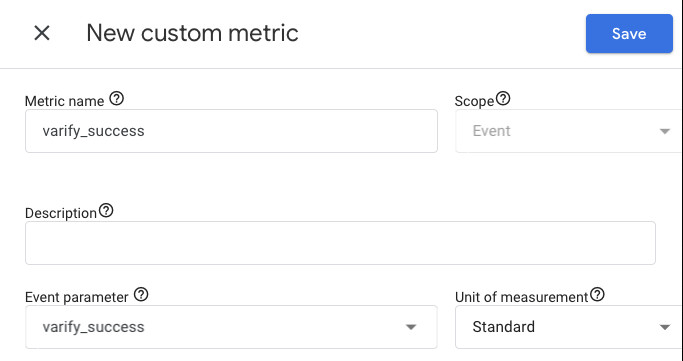Expand the Scope dropdown arrow
This screenshot has height=361, width=683.
[x=665, y=132]
